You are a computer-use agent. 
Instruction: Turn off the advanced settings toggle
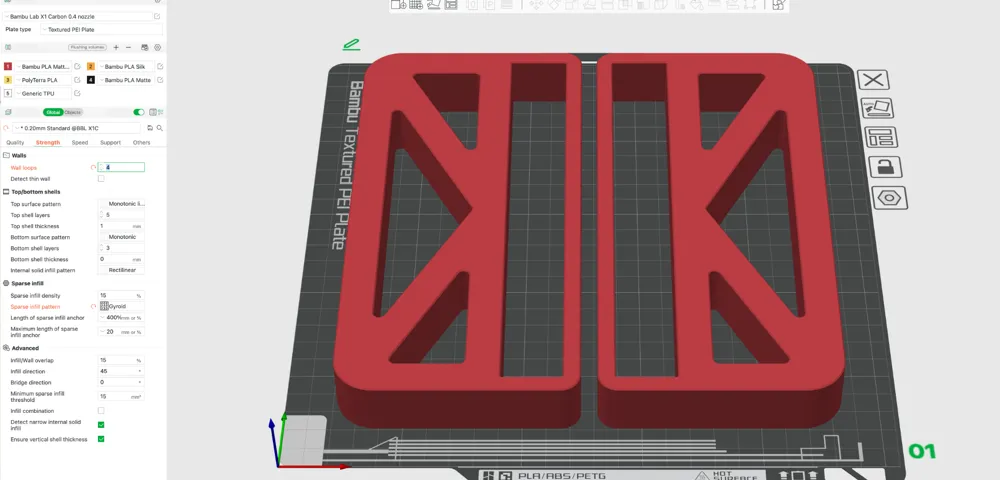tap(138, 112)
